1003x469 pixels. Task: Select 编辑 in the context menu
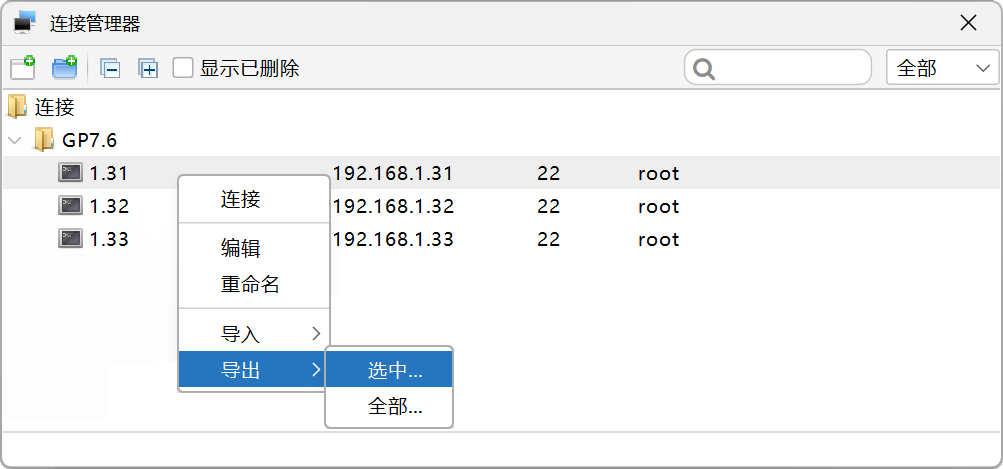click(241, 248)
